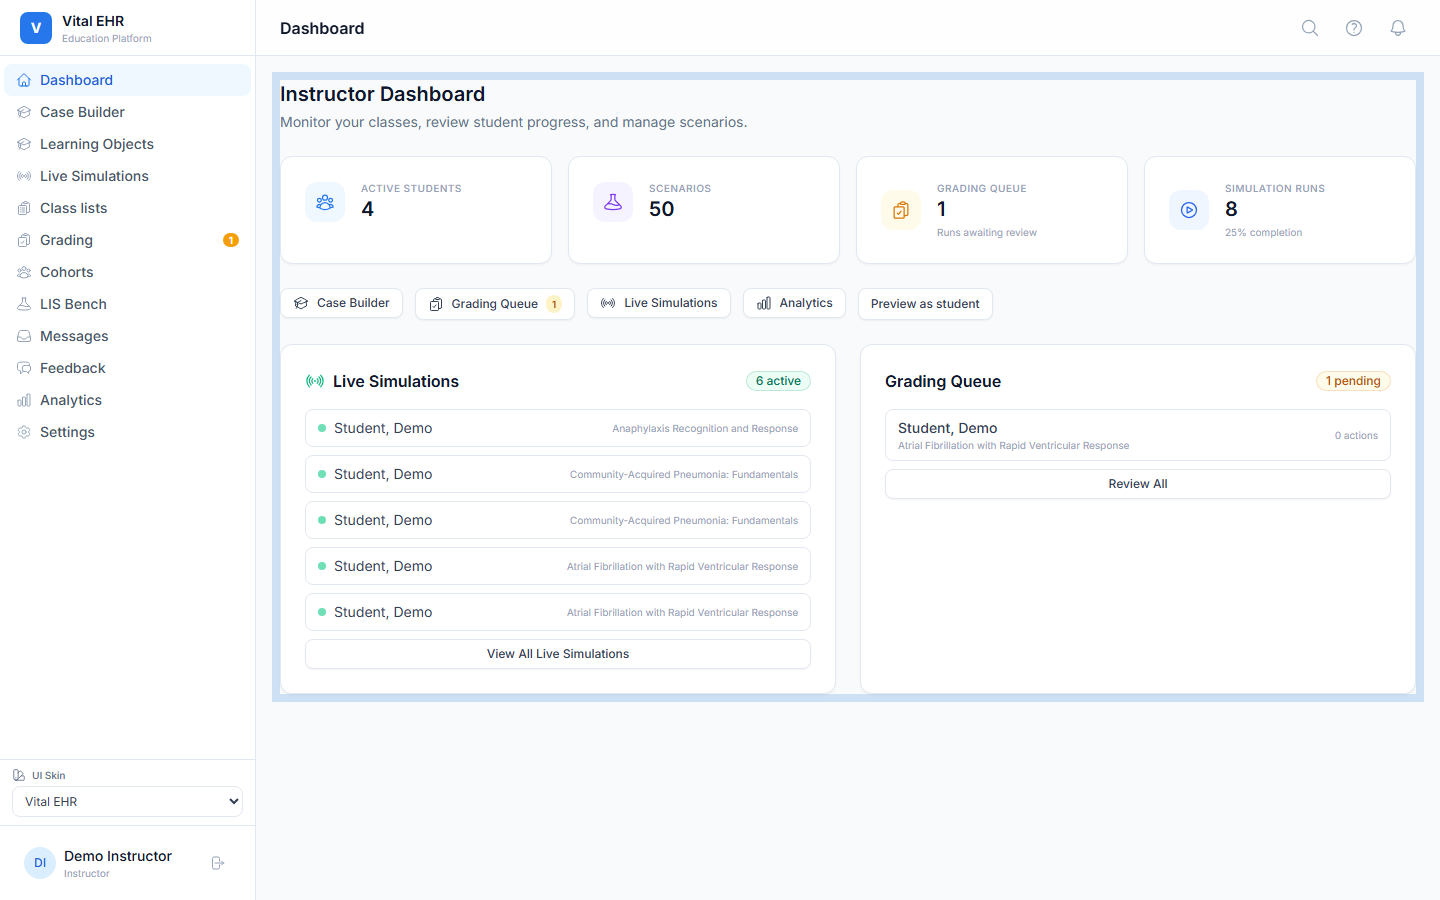1440x900 pixels.
Task: Click the Vital EHR logo icon
Action: coord(36,28)
